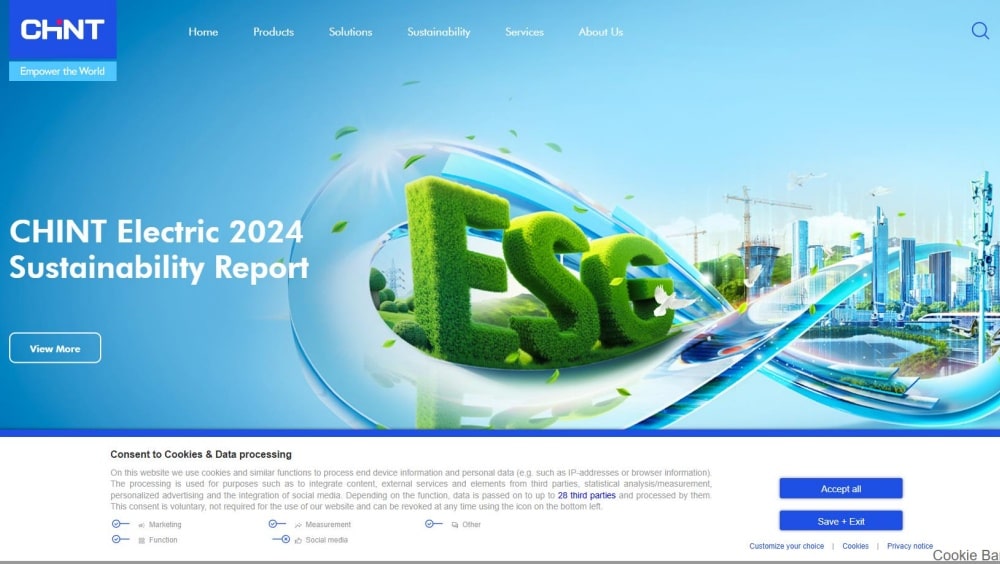The image size is (1000, 564).
Task: Open the 28 third parties link
Action: coord(587,495)
